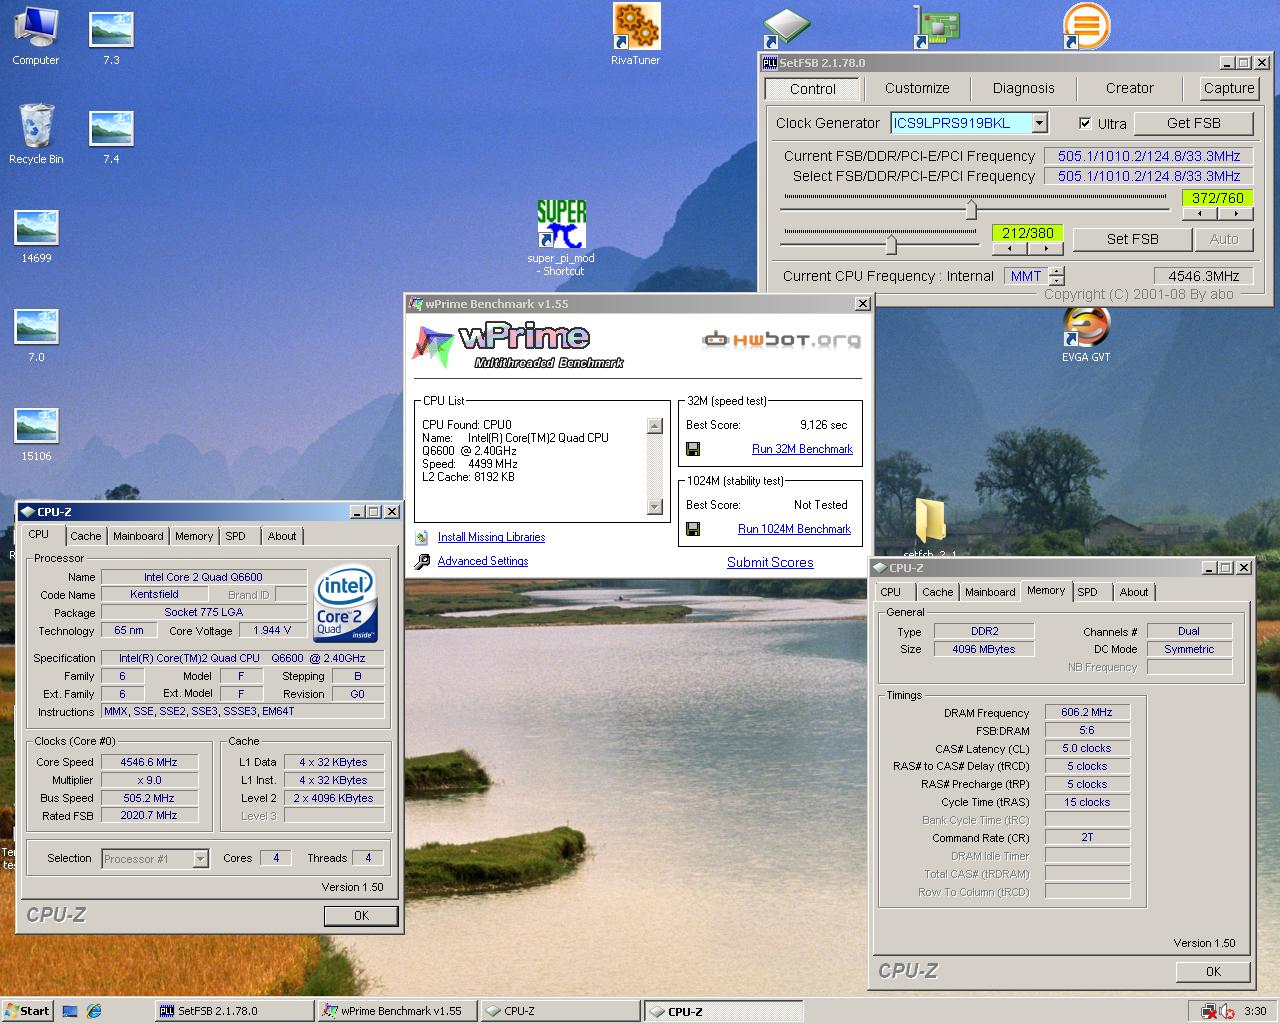The height and width of the screenshot is (1024, 1280).
Task: Select the Control tab in SetFSB
Action: 812,89
